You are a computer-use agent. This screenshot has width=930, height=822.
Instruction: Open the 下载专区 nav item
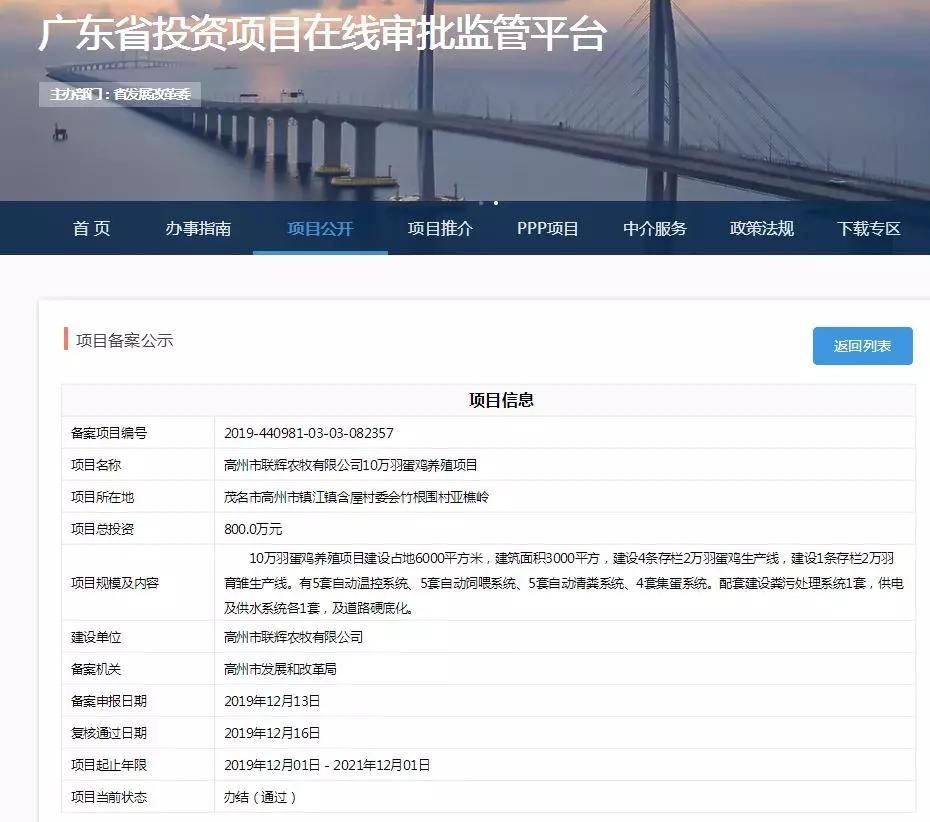coord(869,228)
